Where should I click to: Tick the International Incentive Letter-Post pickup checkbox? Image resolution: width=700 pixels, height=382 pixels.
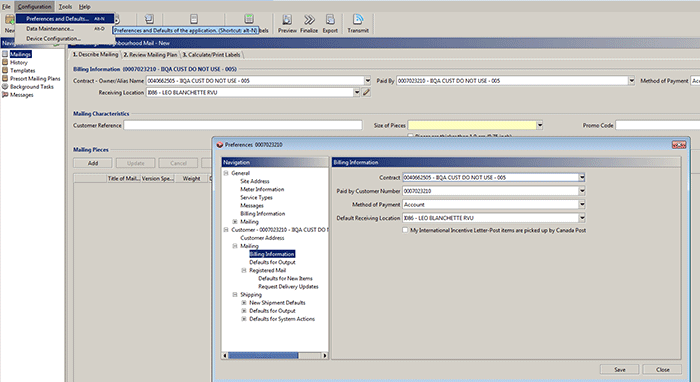[405, 230]
